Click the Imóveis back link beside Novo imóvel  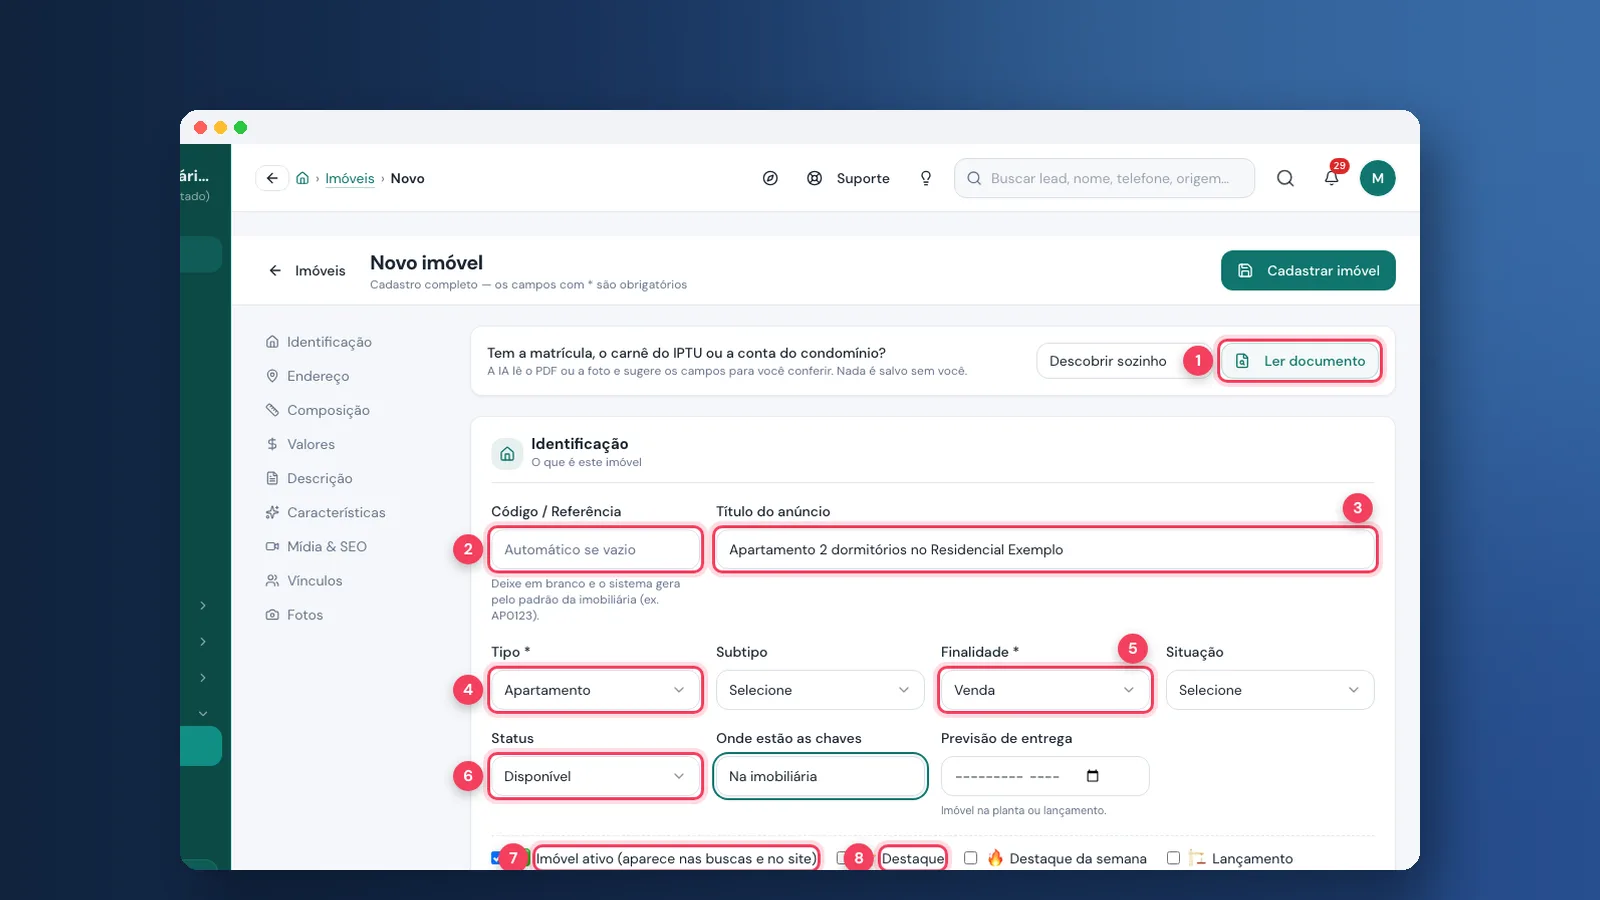(307, 271)
